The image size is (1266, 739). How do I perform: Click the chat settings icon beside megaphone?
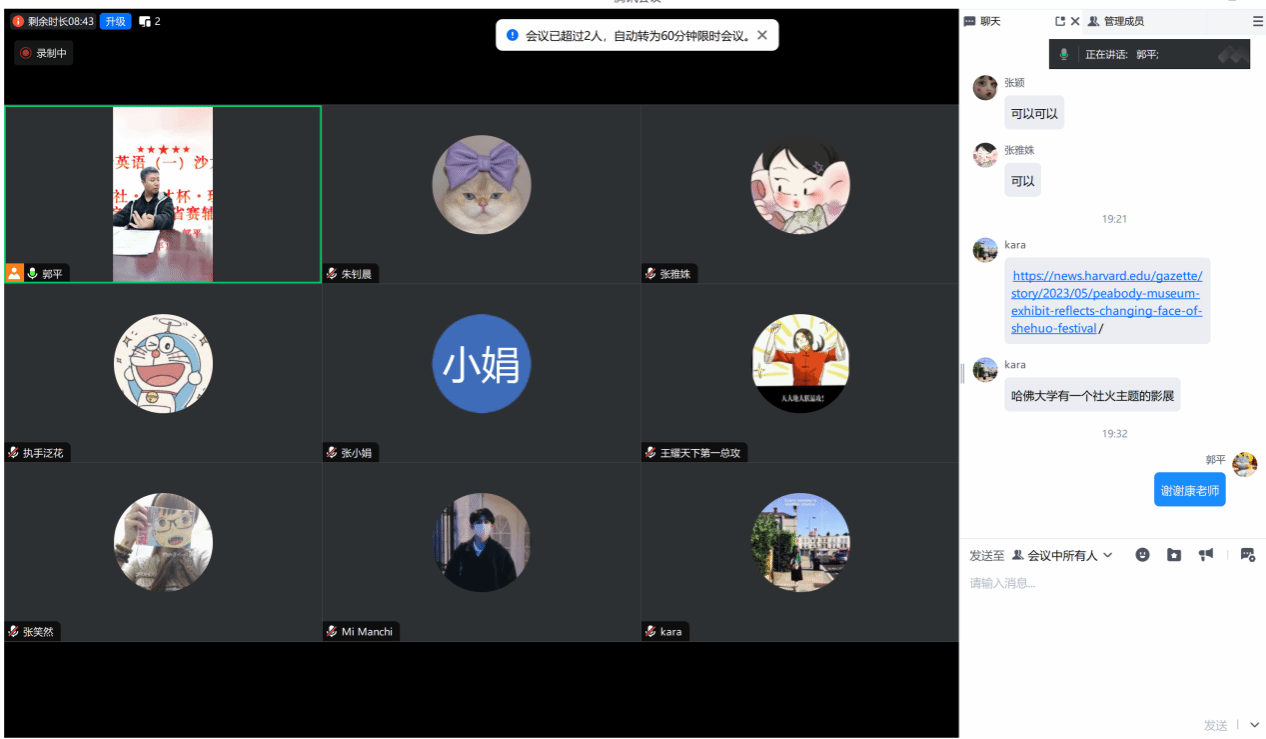[x=1247, y=555]
